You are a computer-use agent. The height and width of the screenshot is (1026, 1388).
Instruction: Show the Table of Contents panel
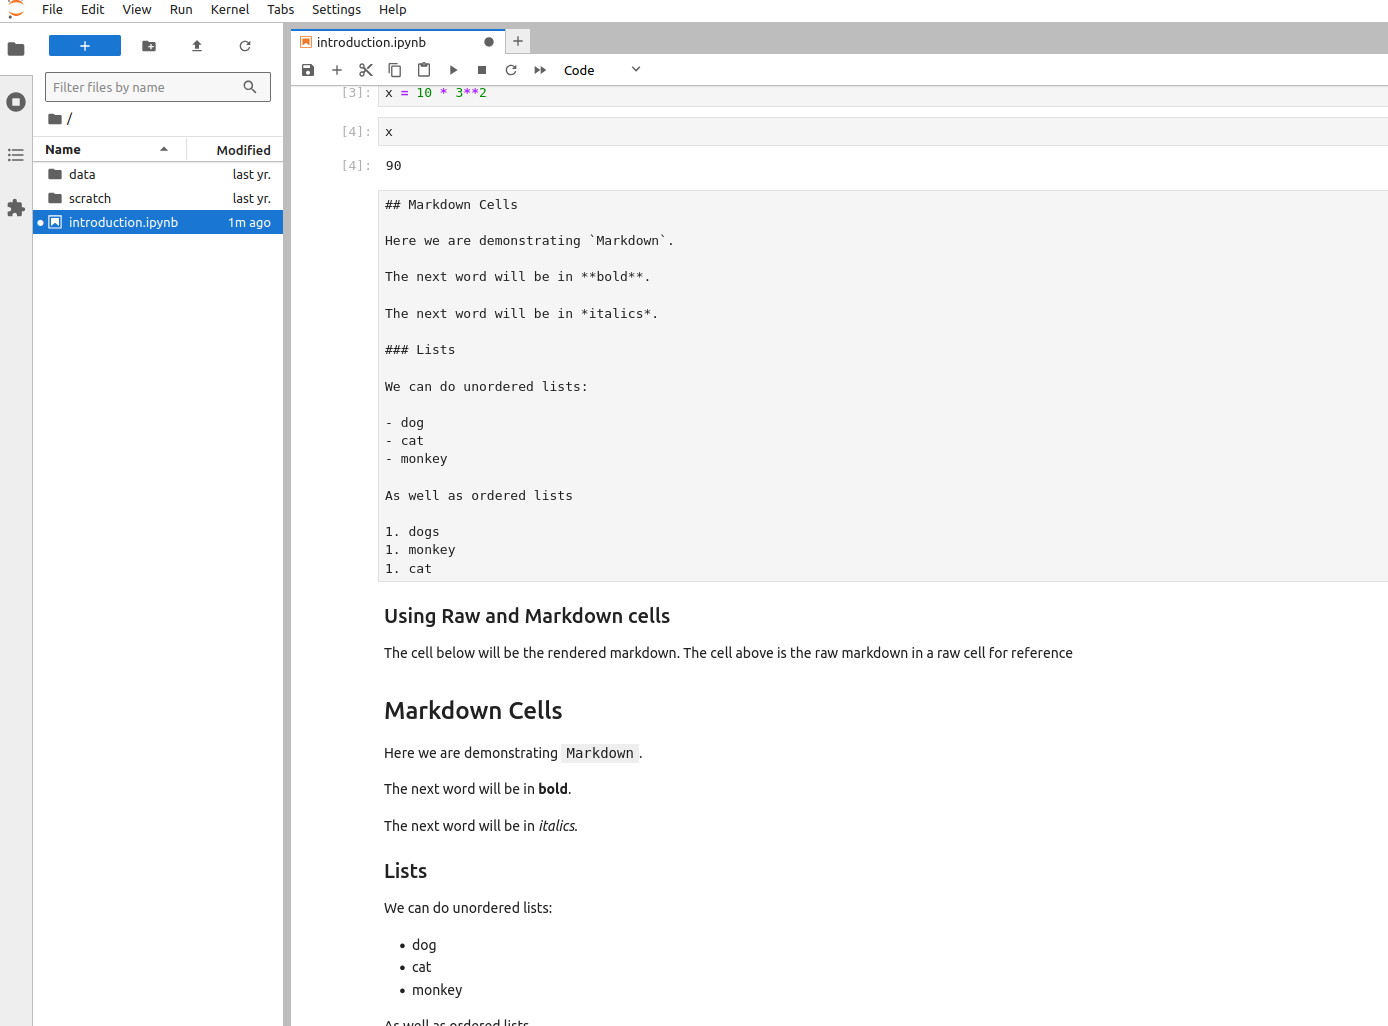[x=16, y=155]
